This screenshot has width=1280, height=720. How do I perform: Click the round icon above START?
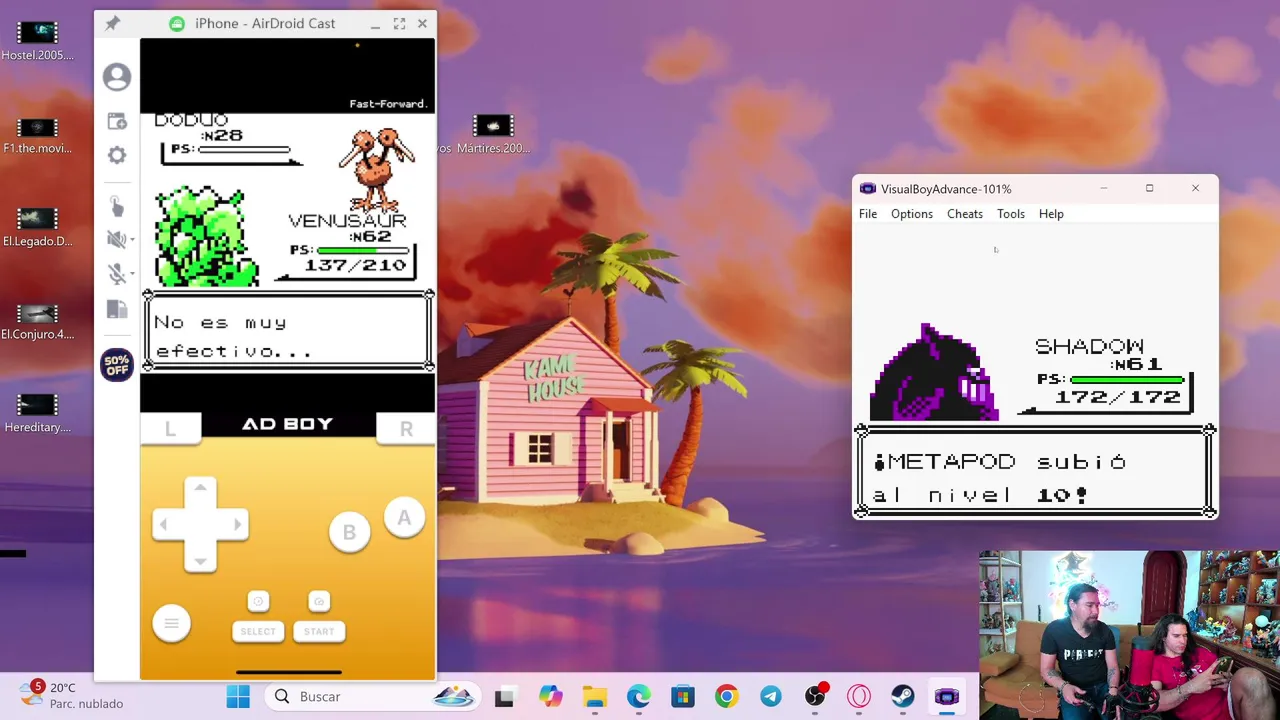[319, 601]
